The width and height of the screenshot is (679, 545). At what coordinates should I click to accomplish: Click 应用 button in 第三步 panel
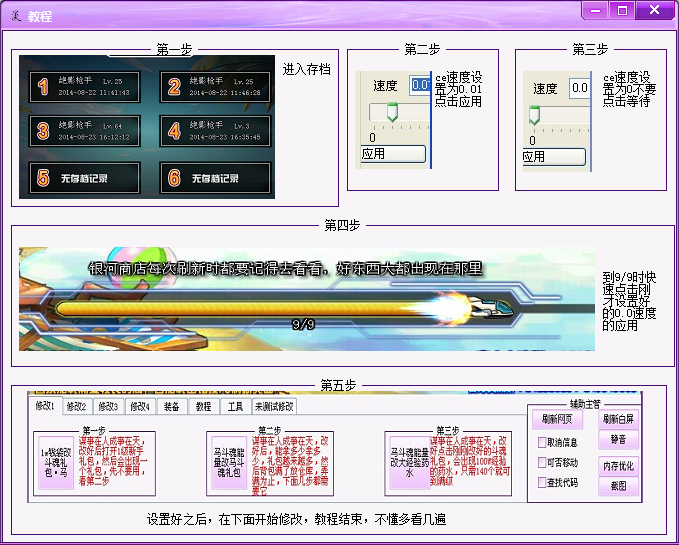pyautogui.click(x=554, y=157)
